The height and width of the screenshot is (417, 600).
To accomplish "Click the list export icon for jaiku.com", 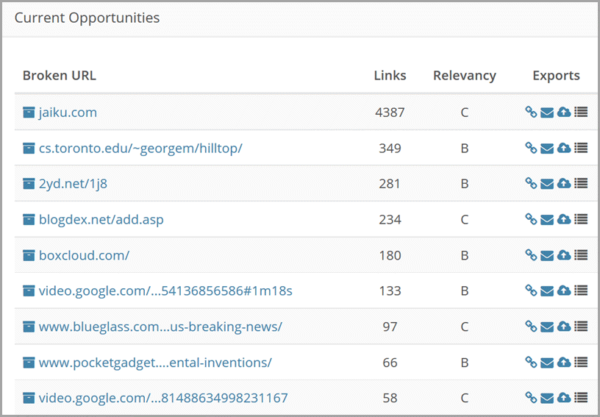I will 581,112.
